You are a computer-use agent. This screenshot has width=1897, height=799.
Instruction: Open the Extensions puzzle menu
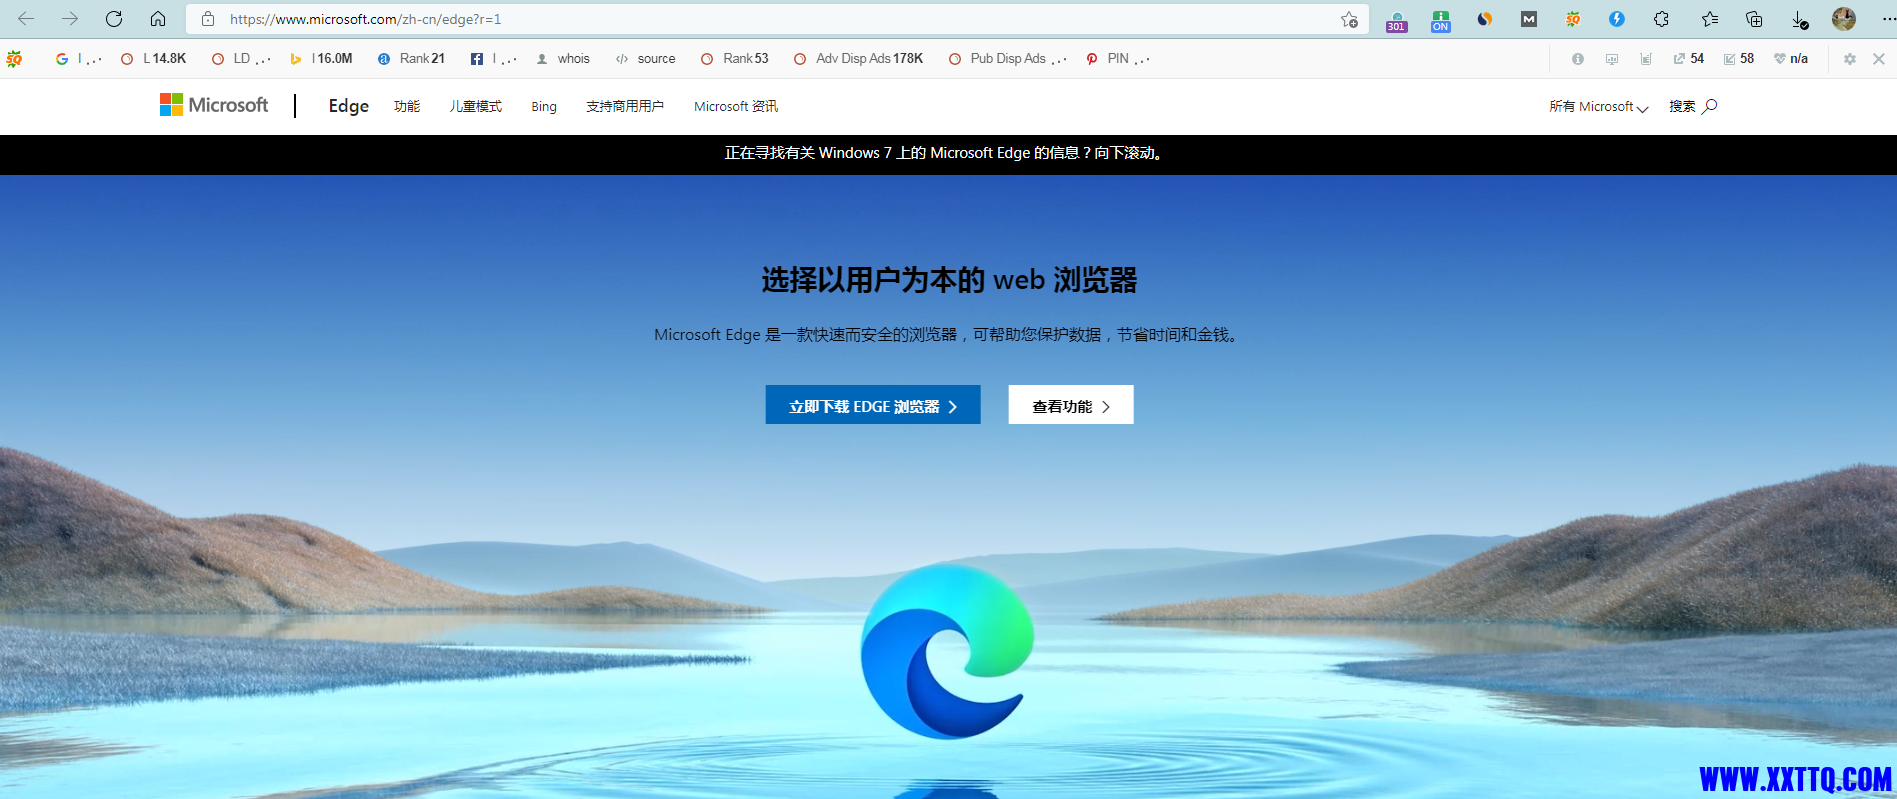[1662, 19]
